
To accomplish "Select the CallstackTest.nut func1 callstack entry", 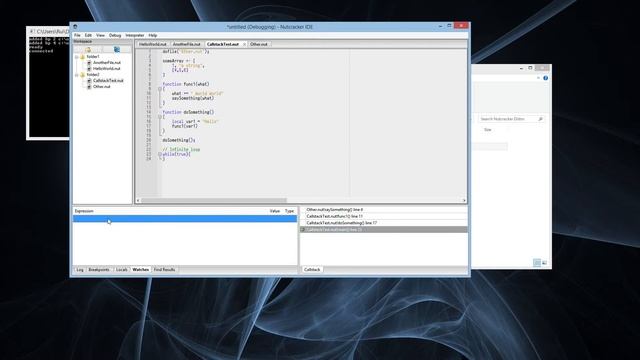I will click(x=384, y=216).
